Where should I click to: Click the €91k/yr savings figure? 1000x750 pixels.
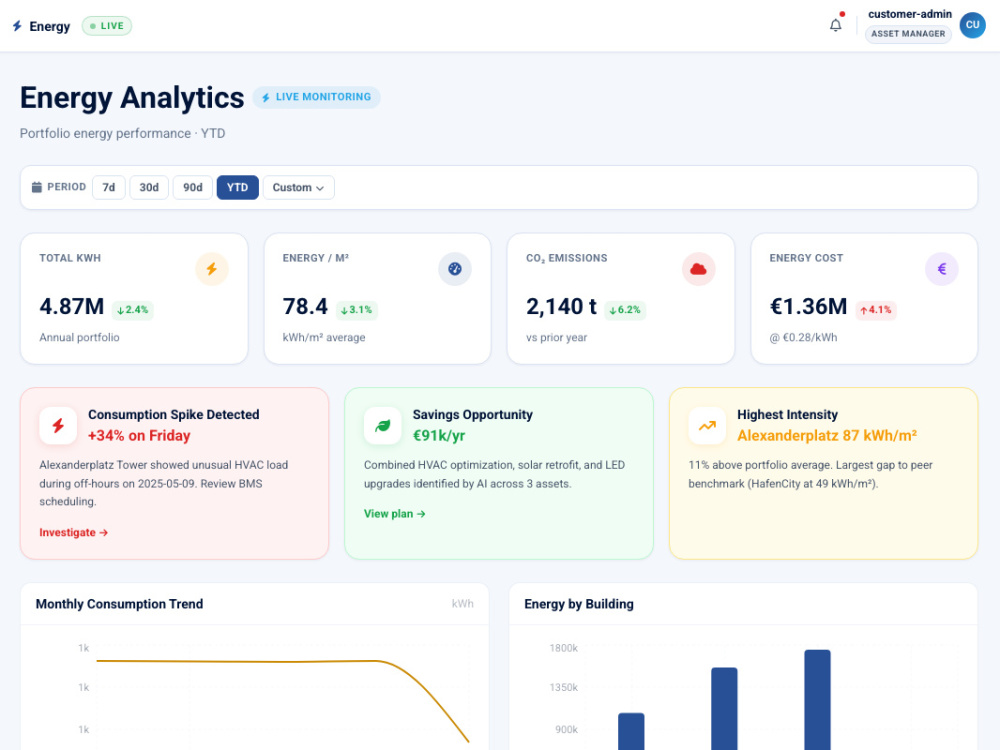(x=439, y=436)
